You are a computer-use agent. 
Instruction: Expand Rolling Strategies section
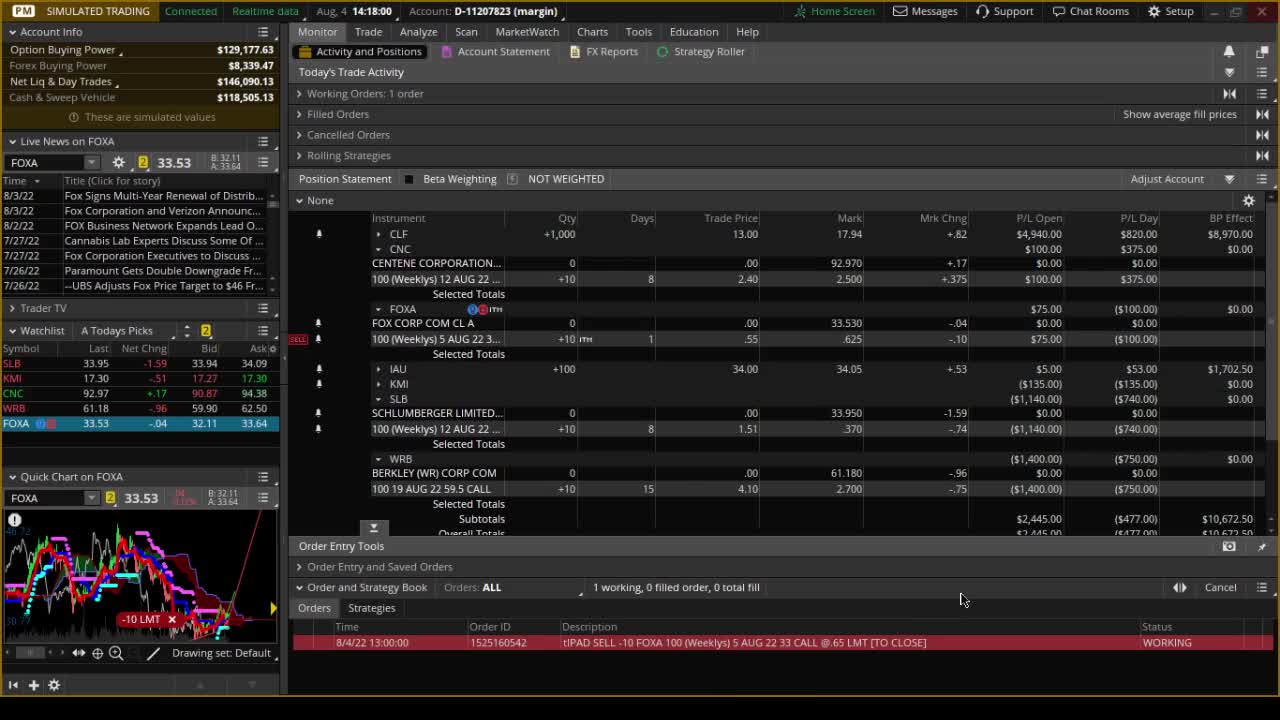point(299,156)
